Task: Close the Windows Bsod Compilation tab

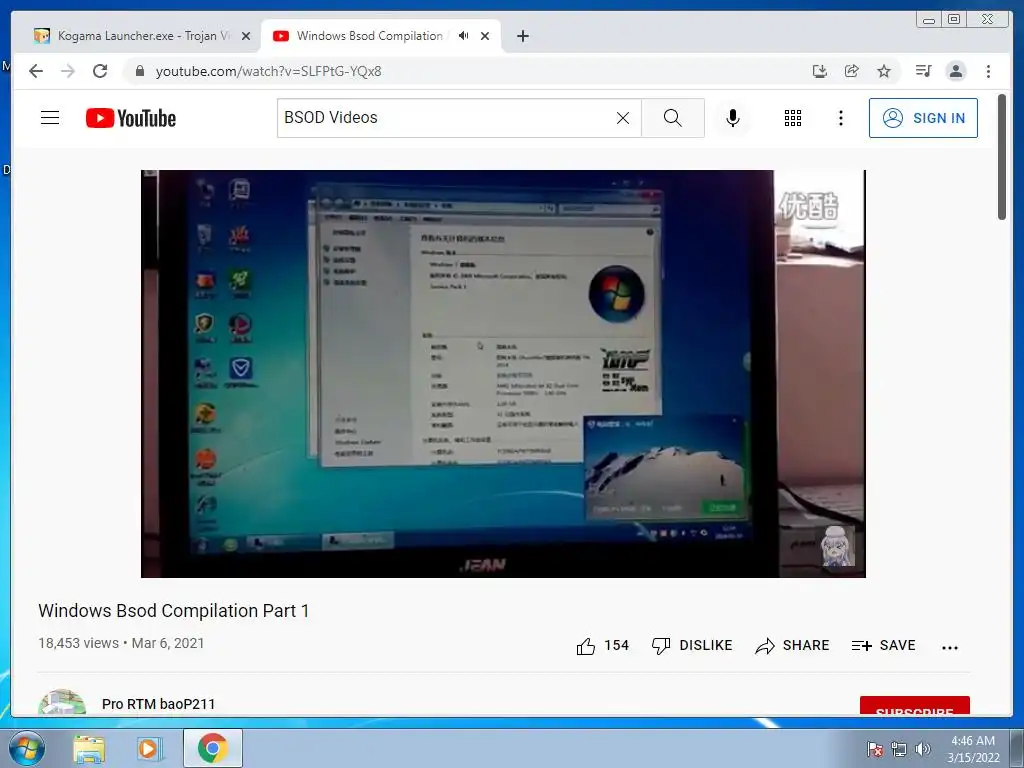Action: tap(485, 36)
